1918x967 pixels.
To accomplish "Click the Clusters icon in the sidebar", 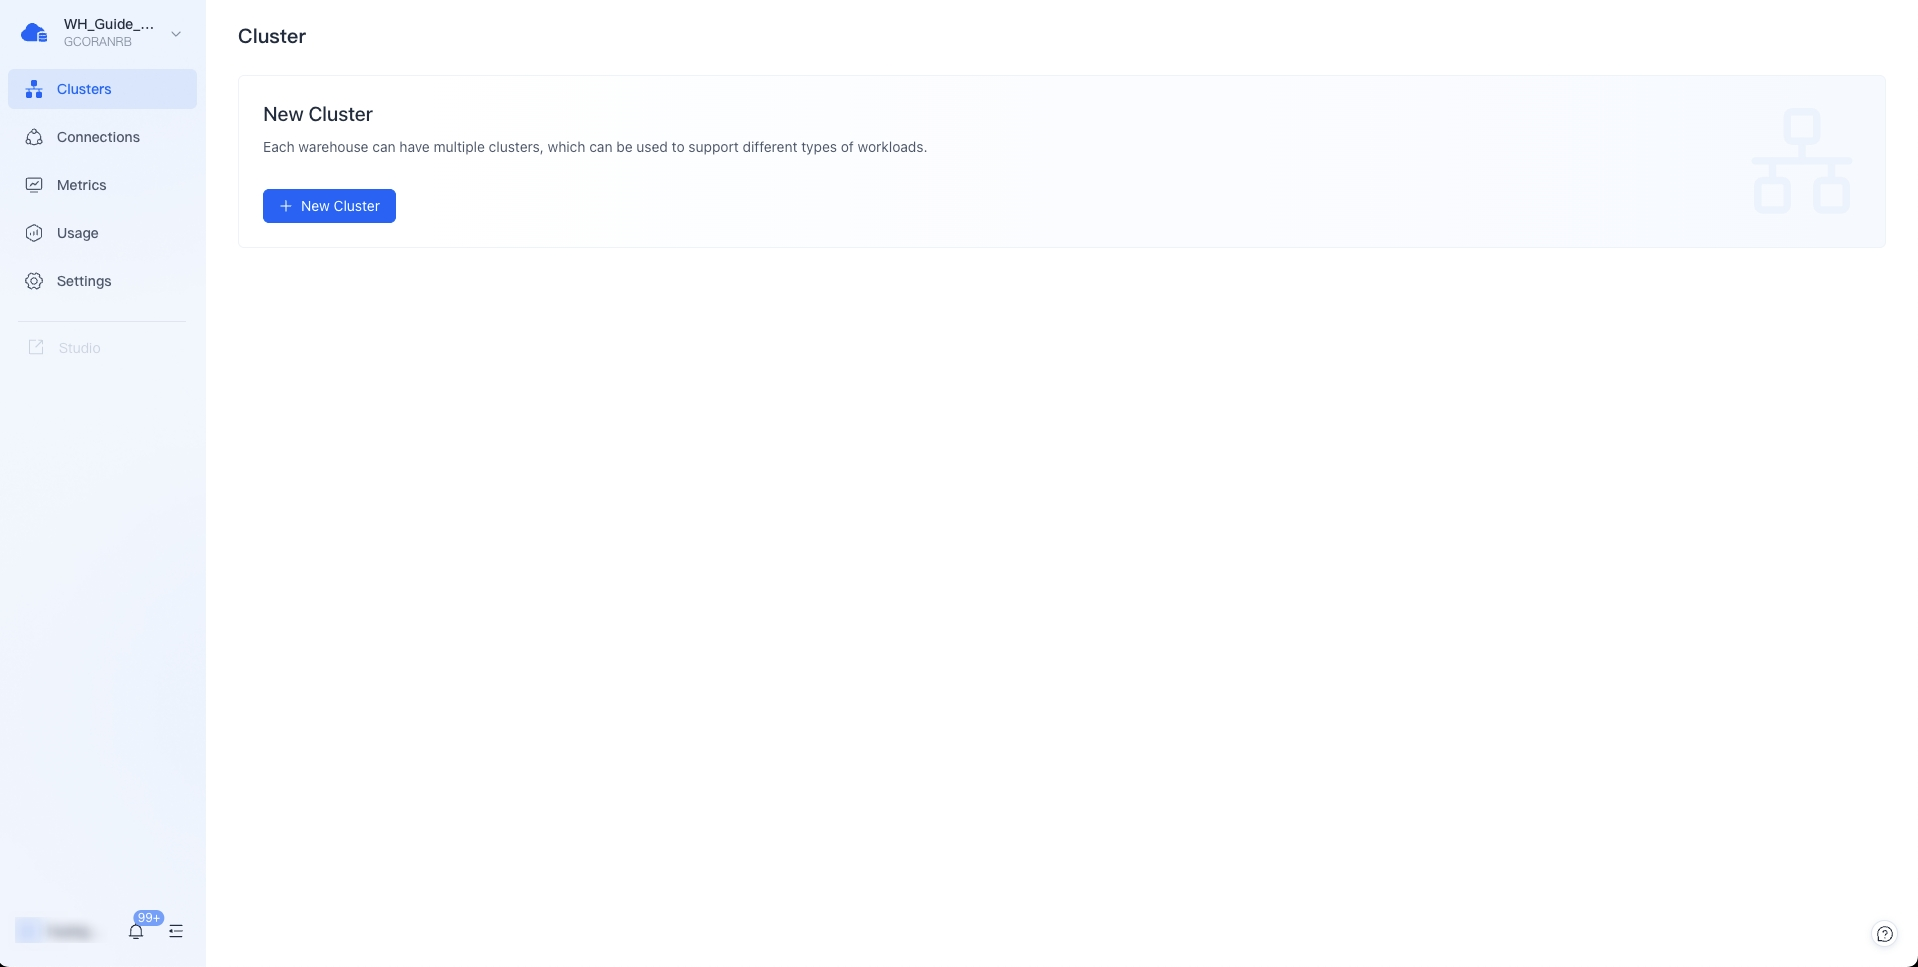I will coord(34,89).
